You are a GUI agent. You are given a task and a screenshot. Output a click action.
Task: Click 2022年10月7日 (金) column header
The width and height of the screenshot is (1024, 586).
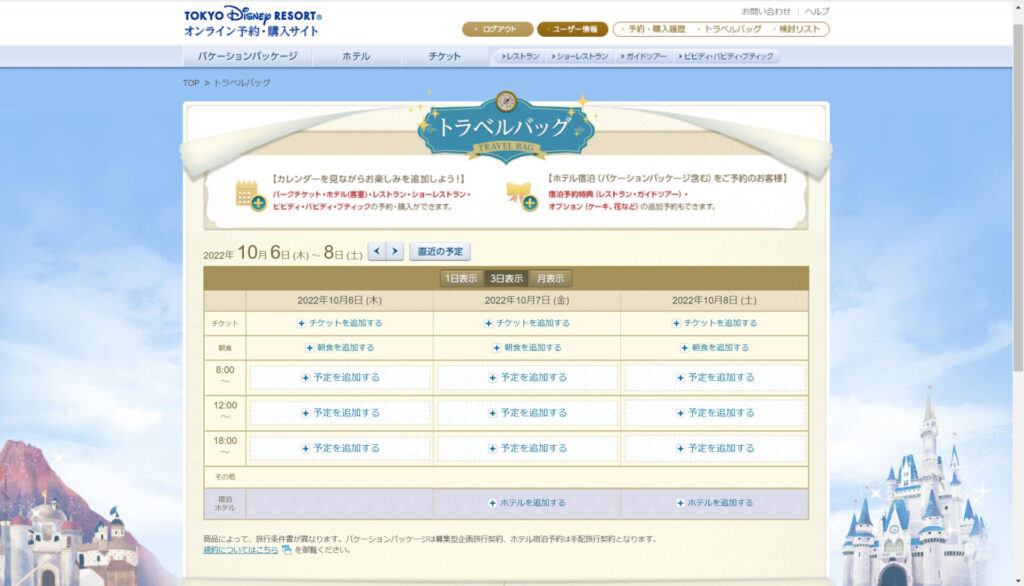pyautogui.click(x=527, y=301)
